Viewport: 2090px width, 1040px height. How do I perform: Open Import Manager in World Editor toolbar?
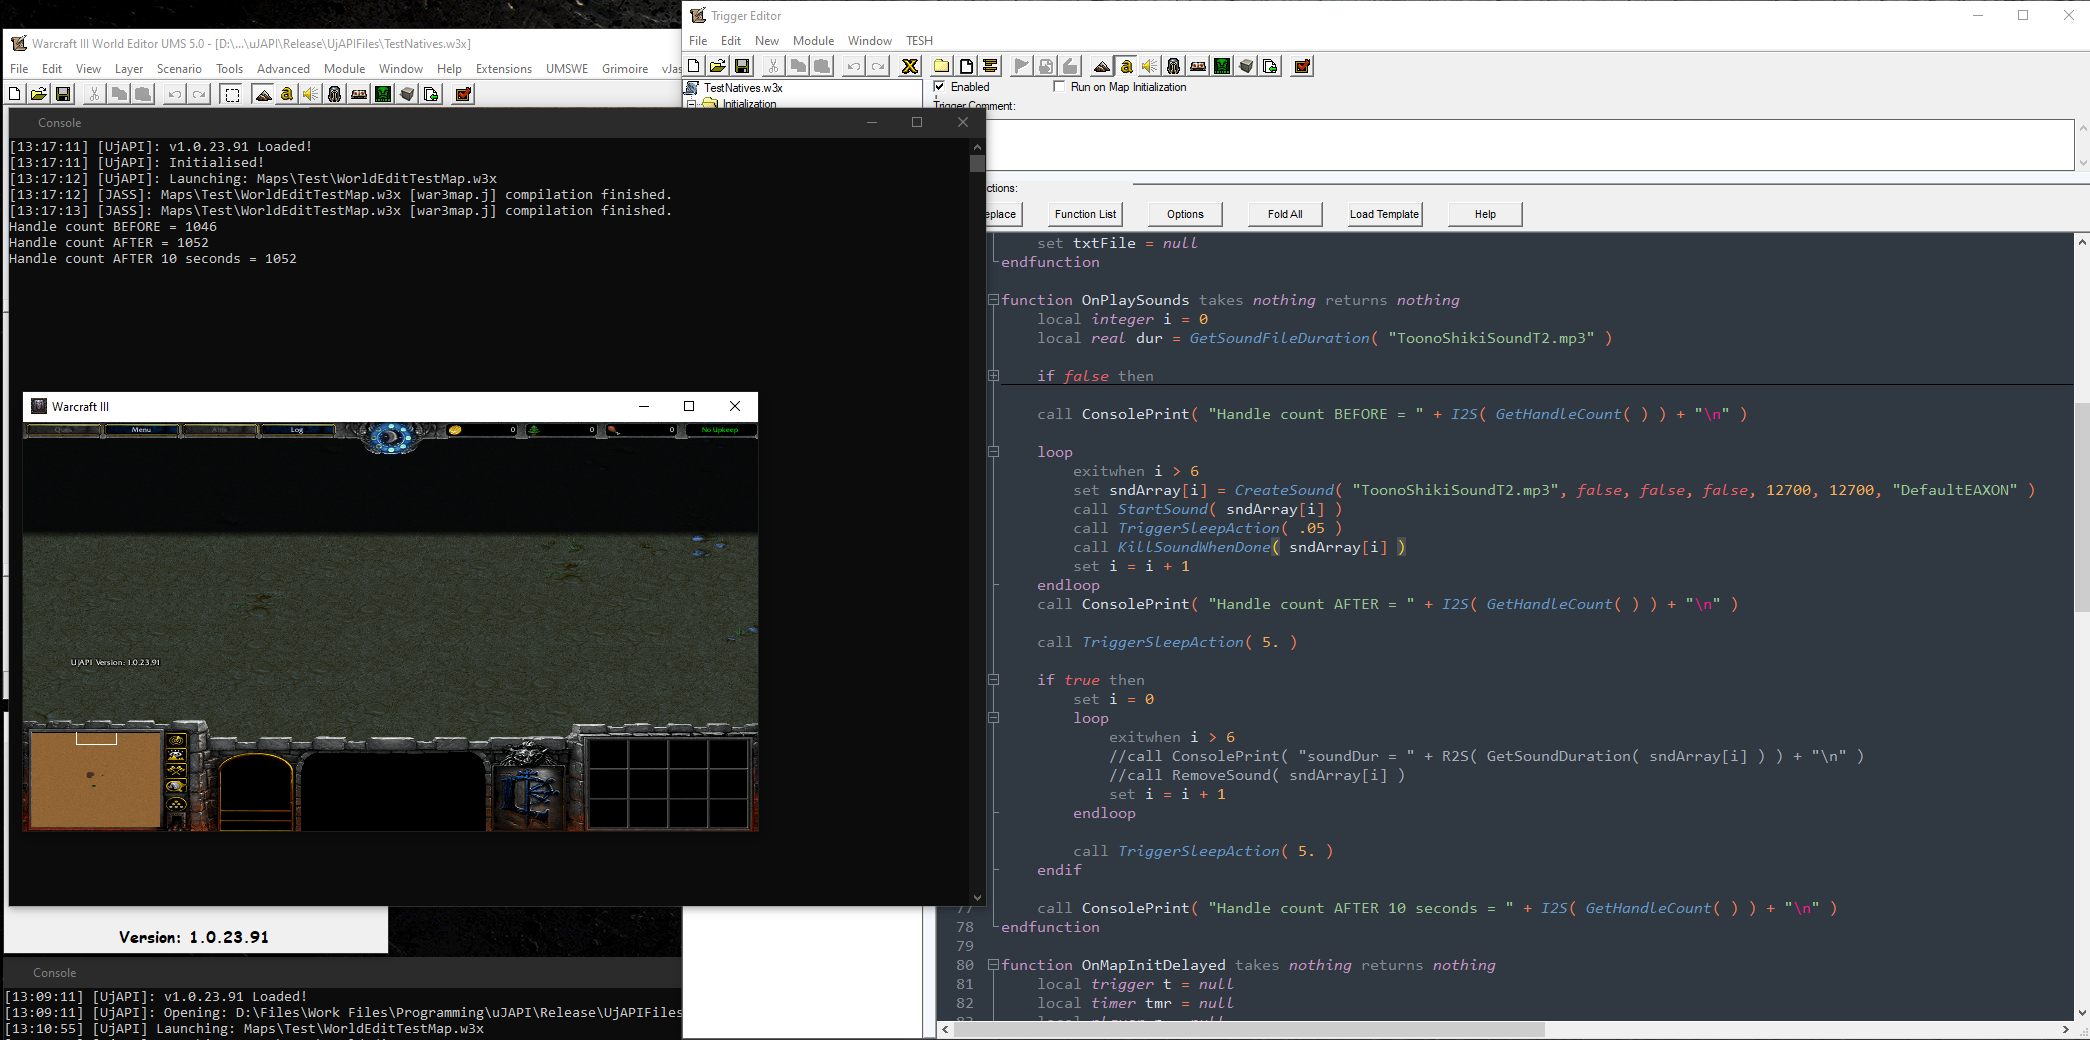(431, 94)
